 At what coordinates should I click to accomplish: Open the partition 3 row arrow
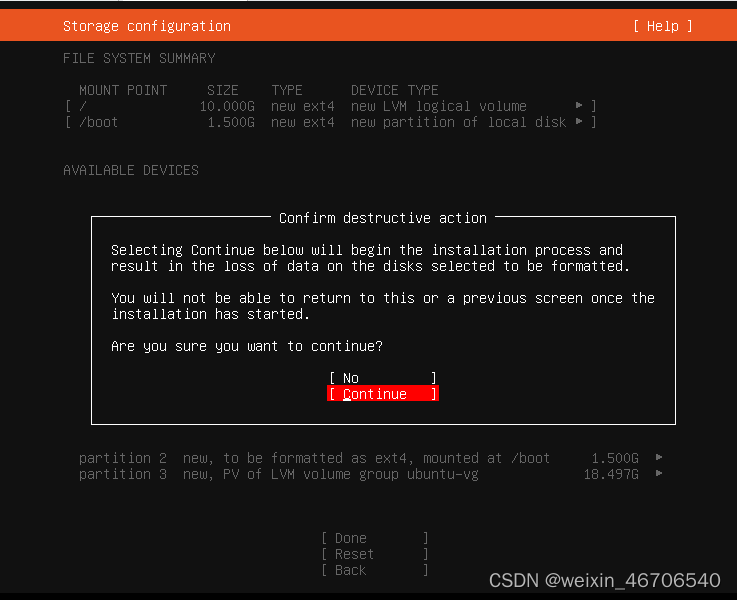[659, 473]
